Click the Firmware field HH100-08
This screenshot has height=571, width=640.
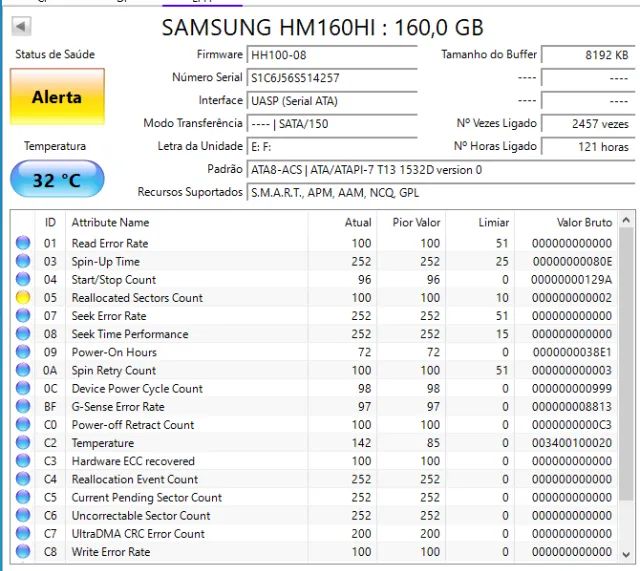(332, 55)
